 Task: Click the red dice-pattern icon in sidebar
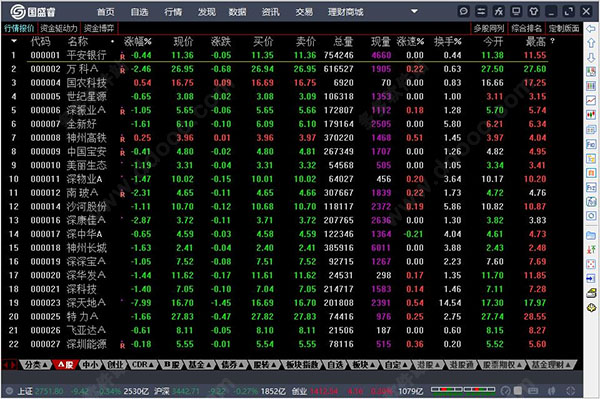(x=591, y=264)
